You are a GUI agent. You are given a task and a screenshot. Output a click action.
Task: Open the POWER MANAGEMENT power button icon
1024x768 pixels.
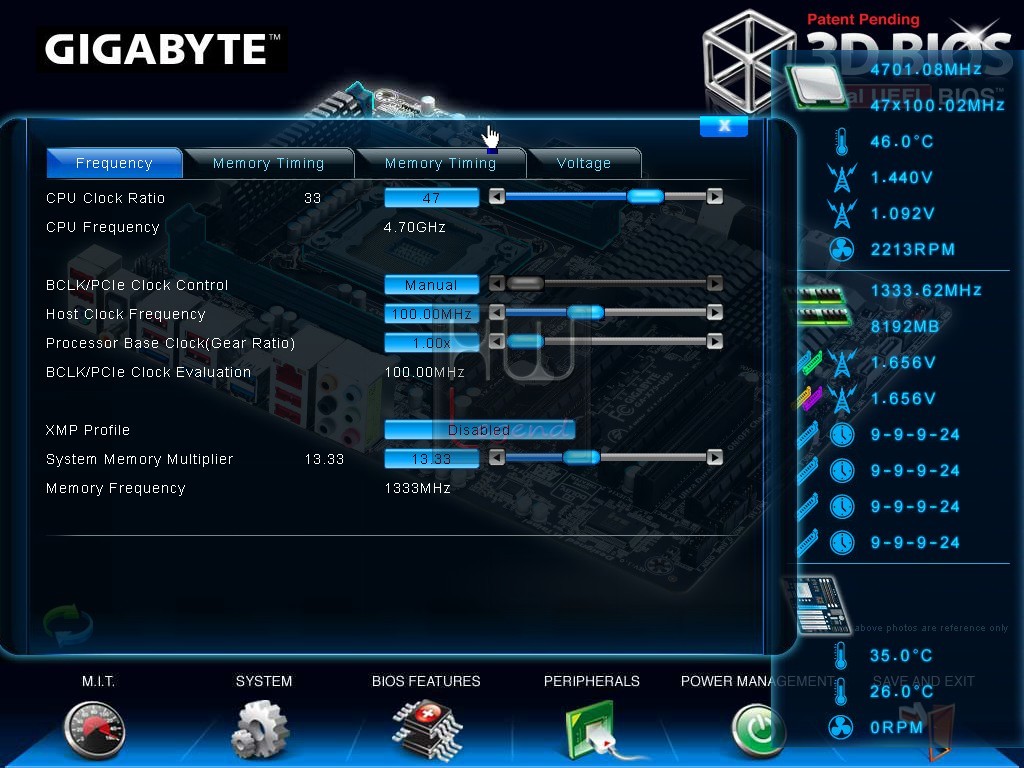pos(759,729)
